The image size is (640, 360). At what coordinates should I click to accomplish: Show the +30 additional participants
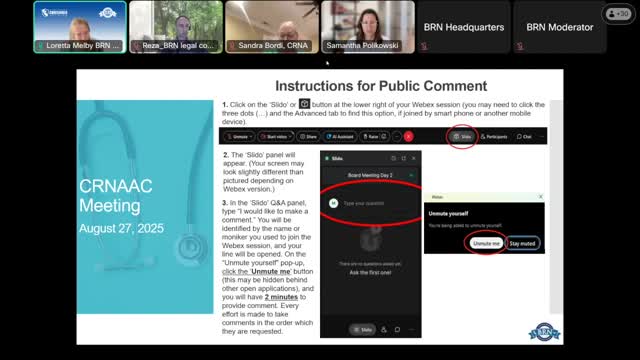(x=618, y=14)
